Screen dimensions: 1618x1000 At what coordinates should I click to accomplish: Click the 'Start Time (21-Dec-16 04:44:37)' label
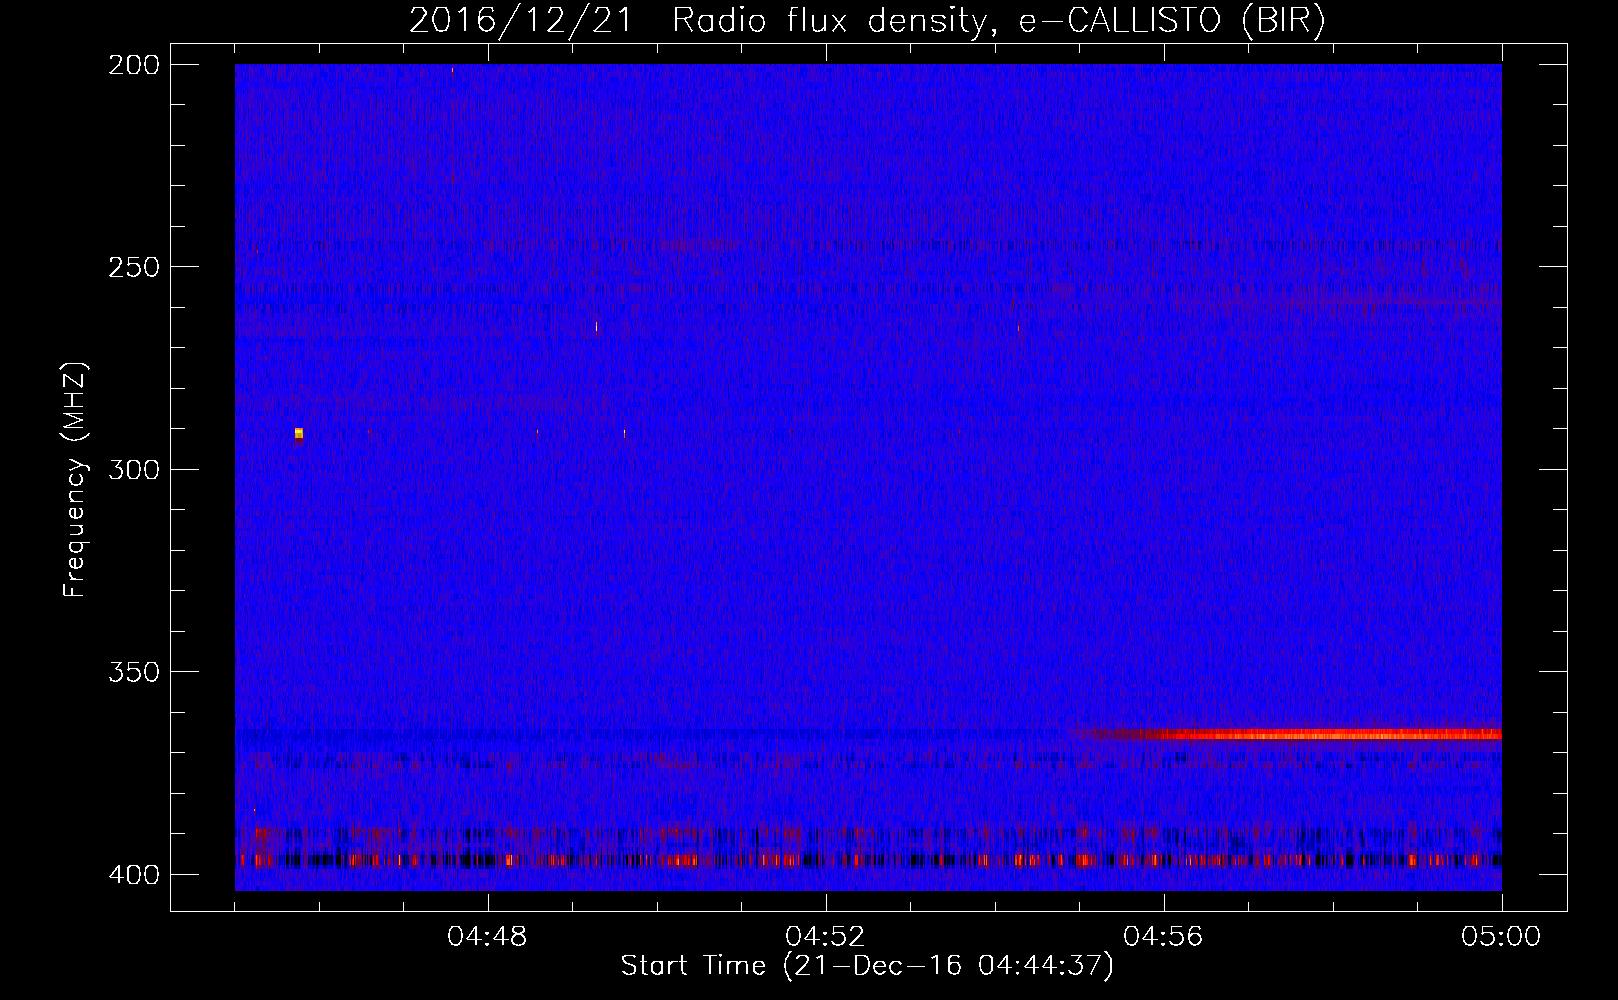pyautogui.click(x=867, y=966)
